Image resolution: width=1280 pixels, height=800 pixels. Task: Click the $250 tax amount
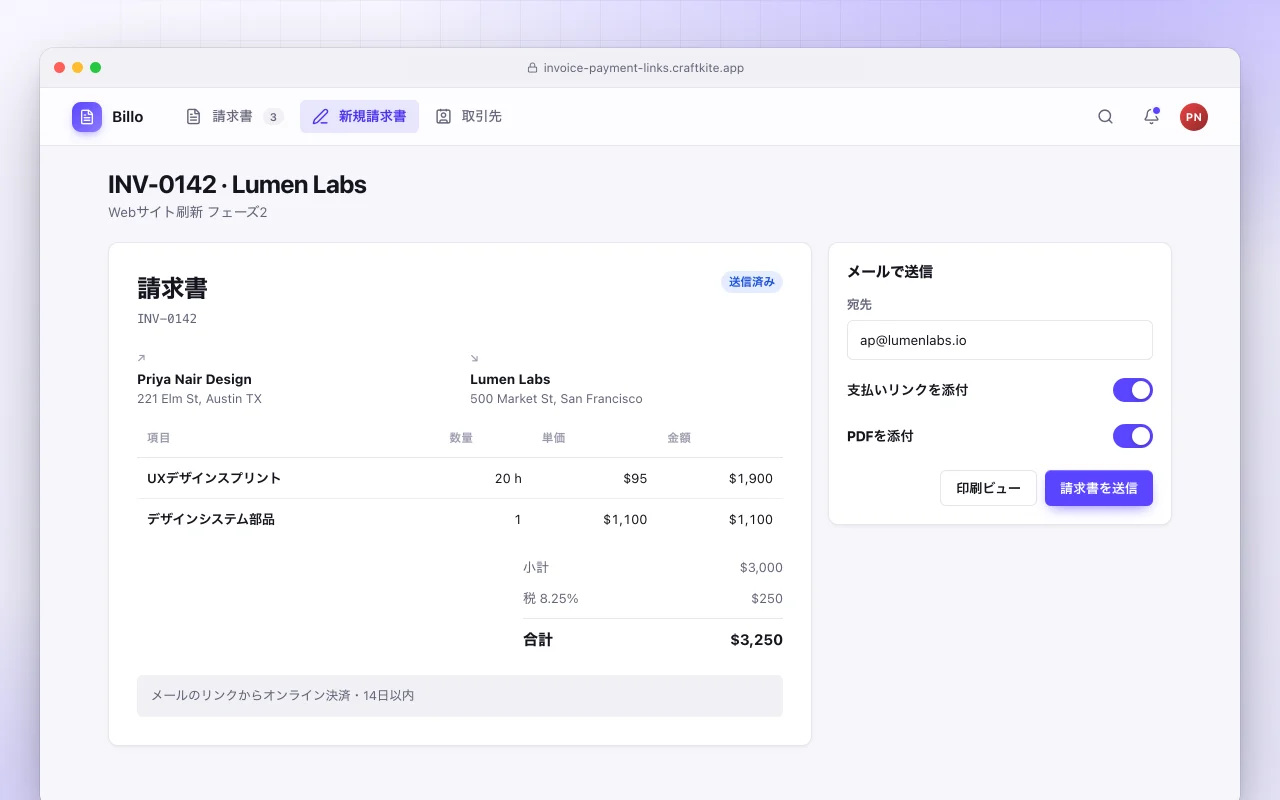coord(767,598)
